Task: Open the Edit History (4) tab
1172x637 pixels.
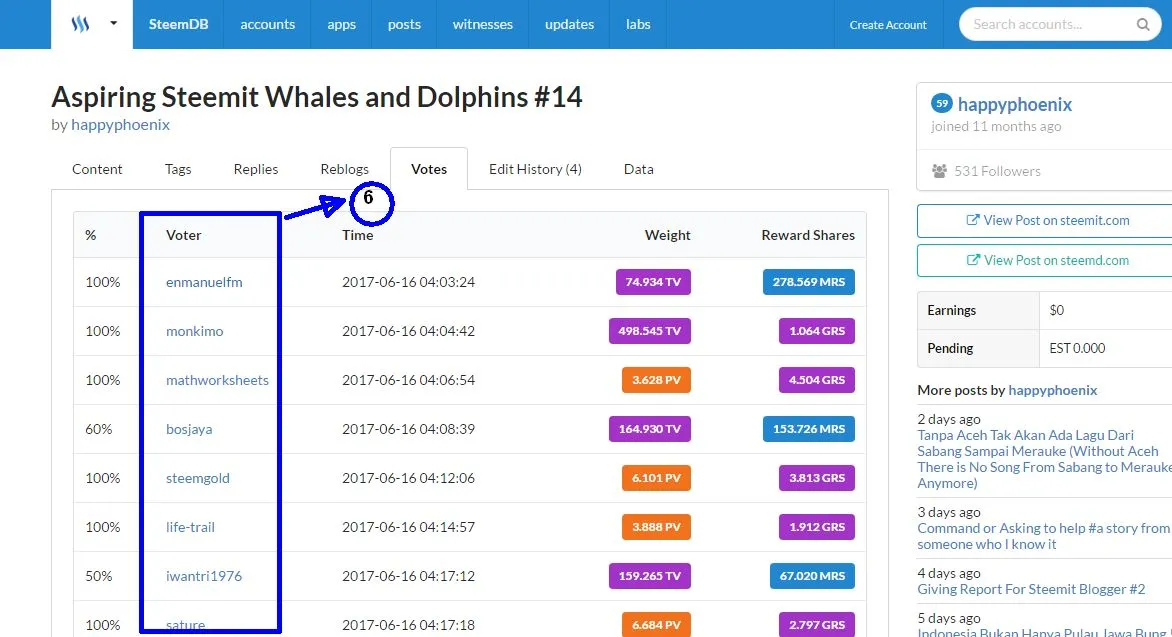Action: click(535, 169)
